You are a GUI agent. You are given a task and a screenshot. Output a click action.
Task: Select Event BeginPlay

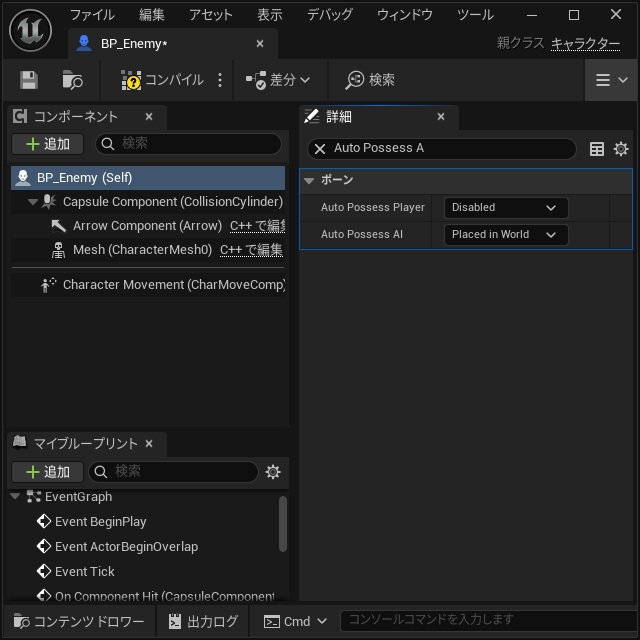[x=100, y=522]
